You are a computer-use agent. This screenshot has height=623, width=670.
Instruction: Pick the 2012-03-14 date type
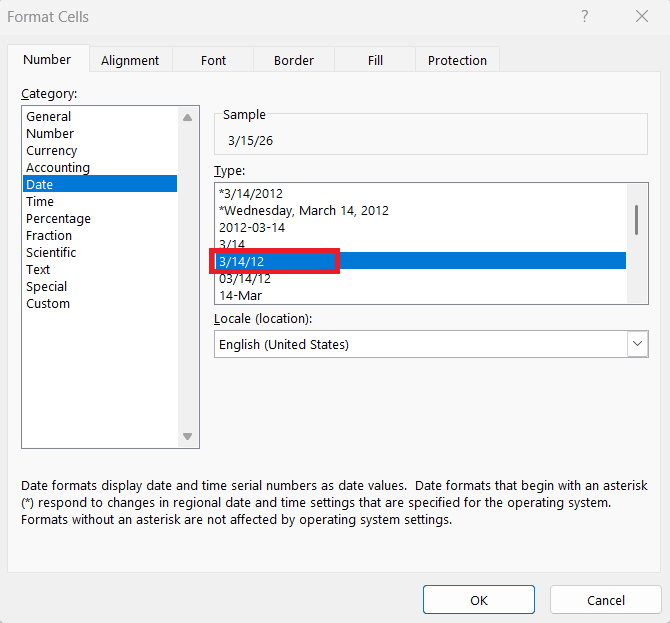[251, 227]
